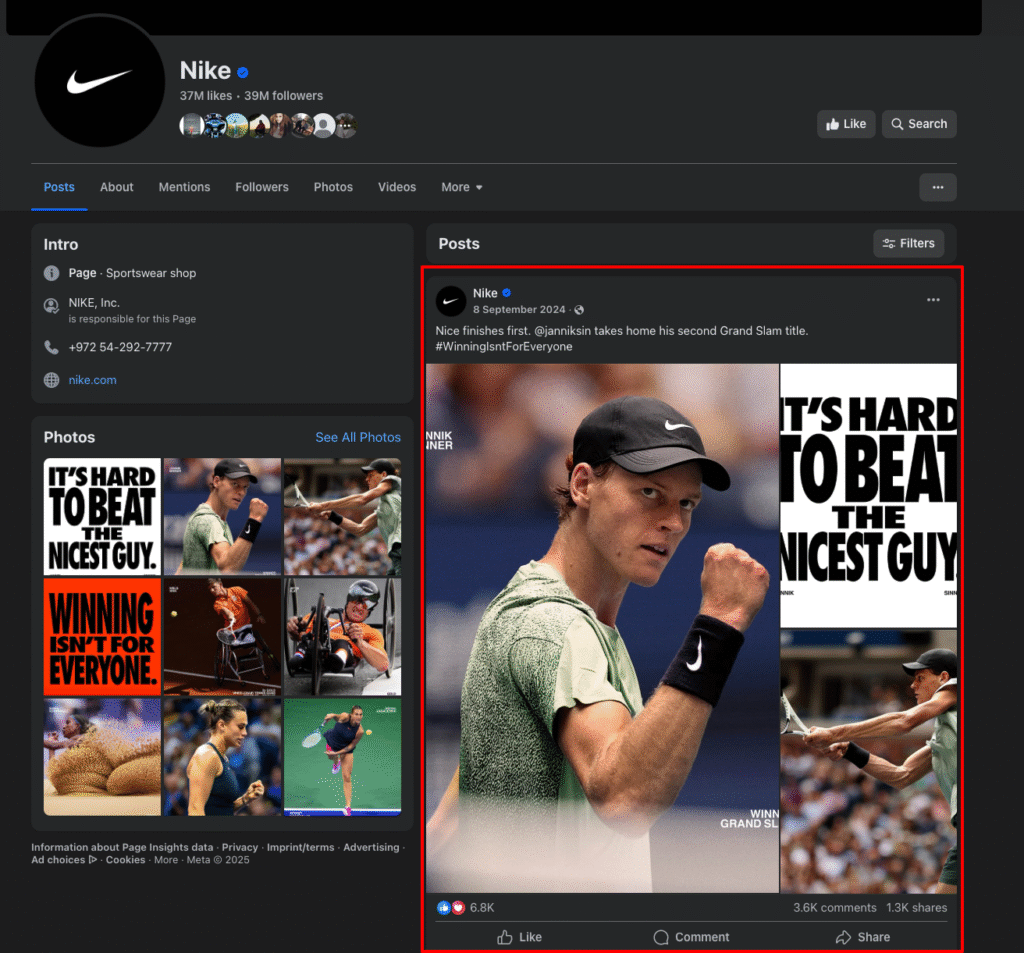1024x953 pixels.
Task: Click the person icon beside NIKE, Inc.
Action: [x=51, y=306]
